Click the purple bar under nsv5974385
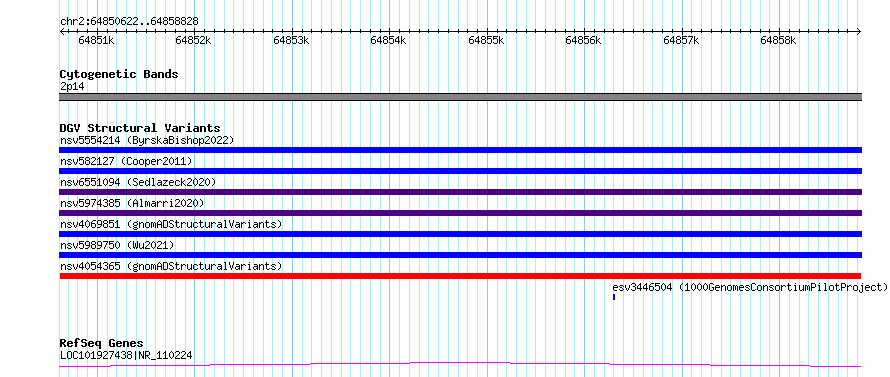The width and height of the screenshot is (890, 377). [x=460, y=213]
